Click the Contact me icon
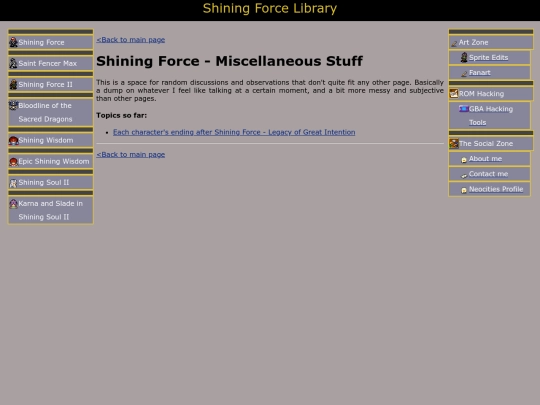The width and height of the screenshot is (540, 405). (464, 175)
